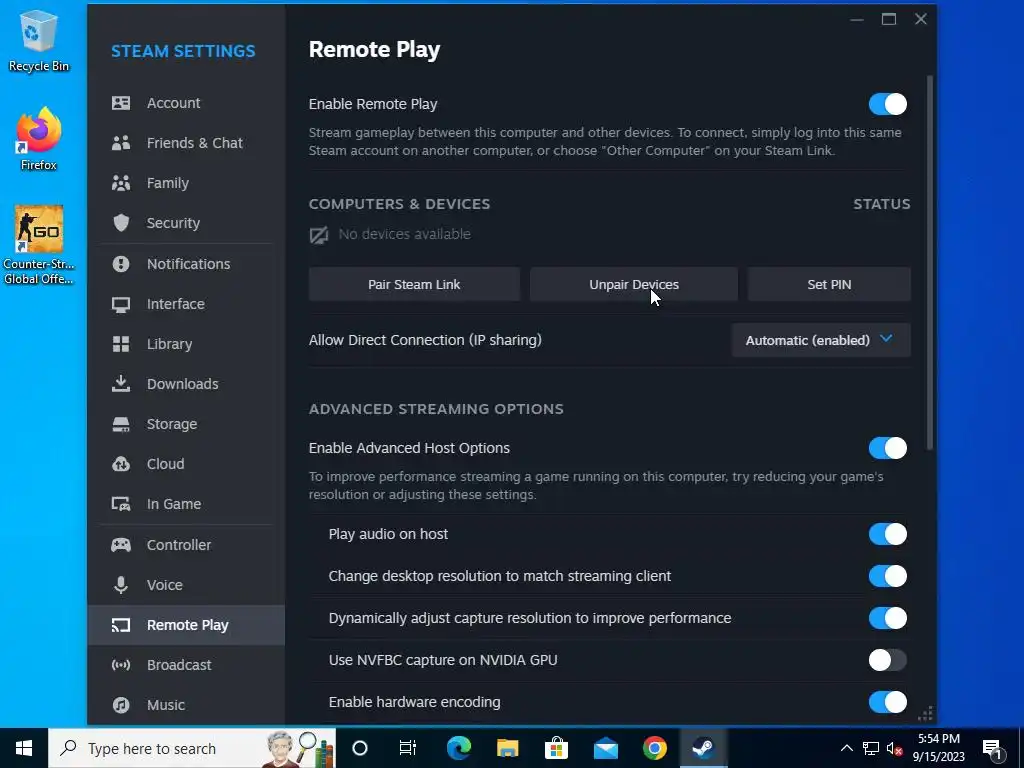1024x768 pixels.
Task: Click the Interface monitor icon
Action: pos(121,304)
